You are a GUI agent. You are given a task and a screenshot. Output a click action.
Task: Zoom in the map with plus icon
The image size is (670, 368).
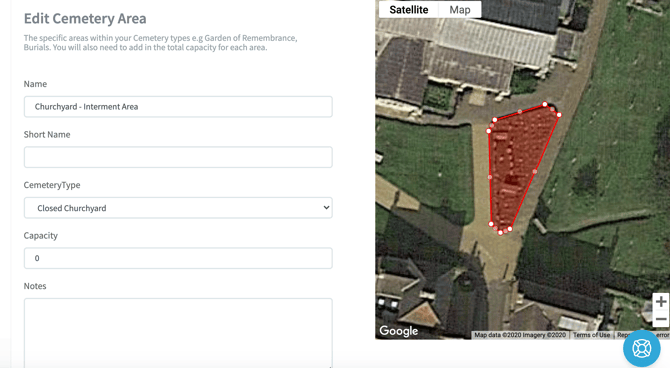pyautogui.click(x=661, y=301)
